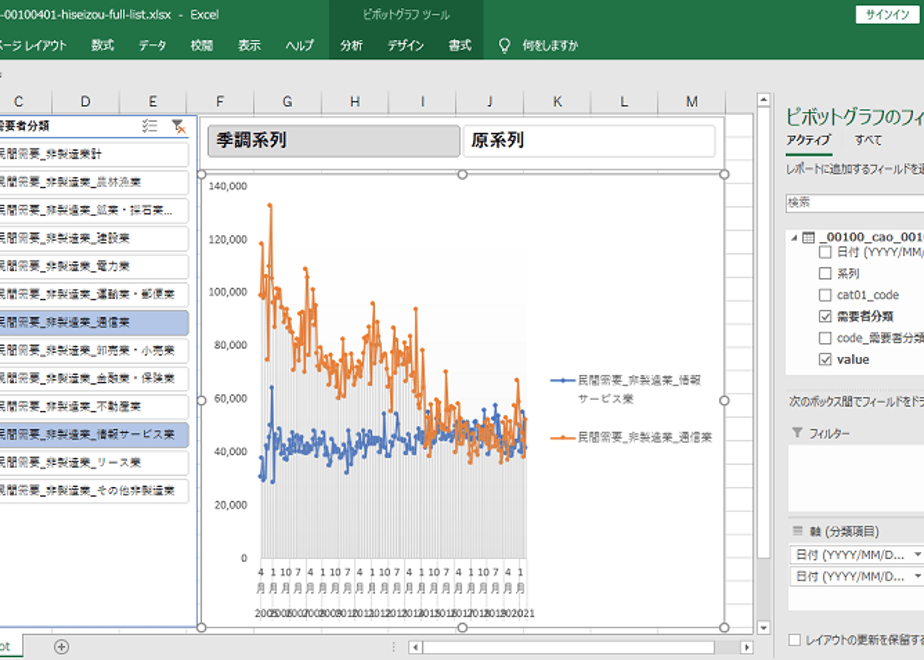
Task: Select slicer item 民間需要_非製造業_建設業
Action: 93,239
